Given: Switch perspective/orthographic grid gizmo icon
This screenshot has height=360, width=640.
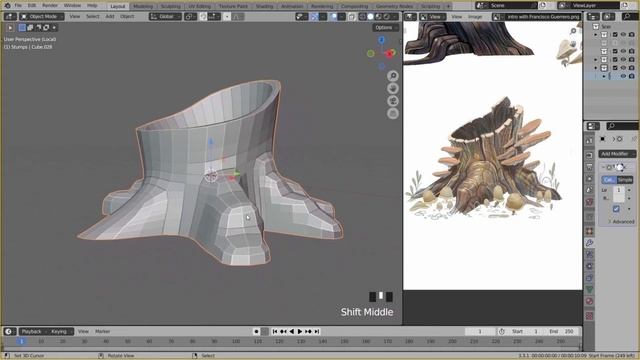Looking at the screenshot, I should tap(393, 114).
